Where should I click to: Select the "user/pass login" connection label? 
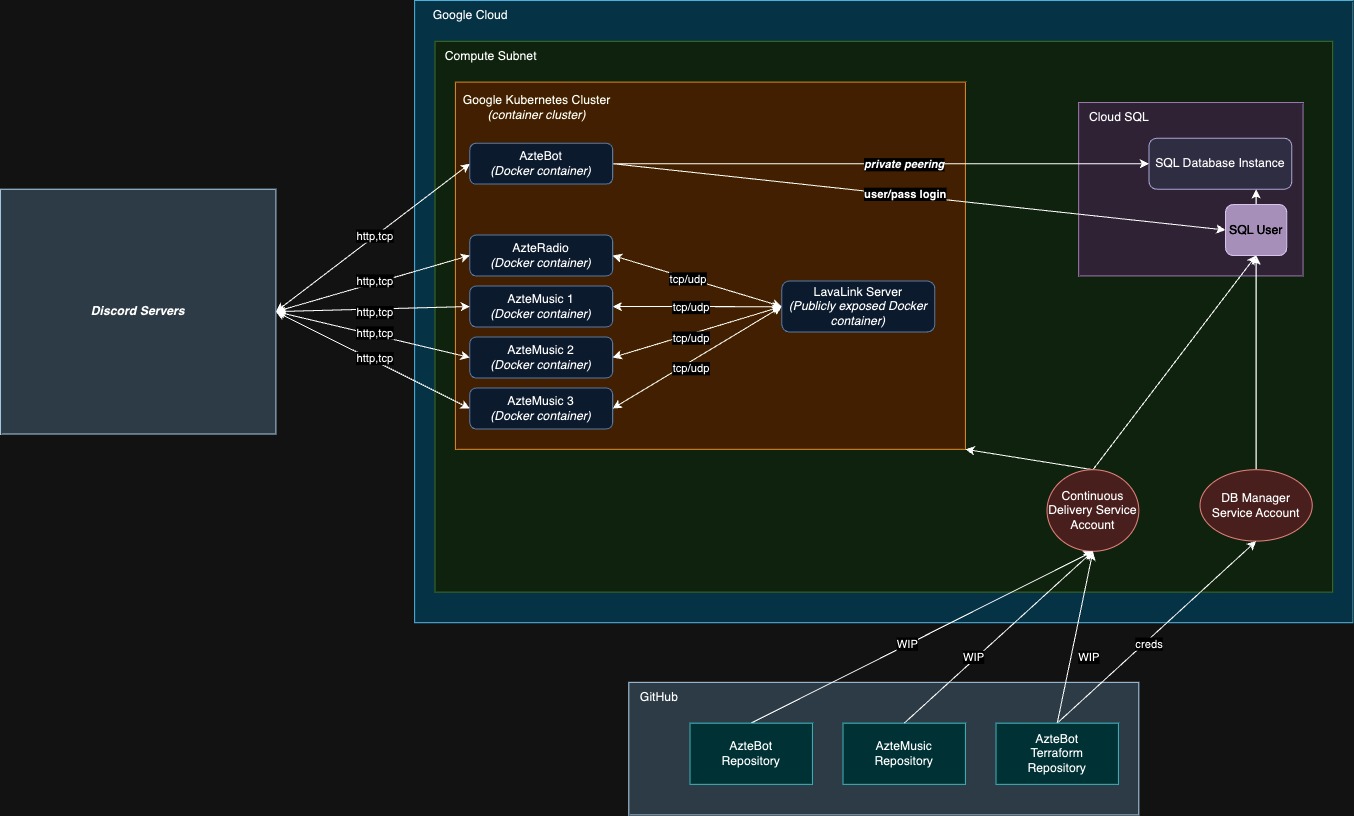tap(905, 193)
